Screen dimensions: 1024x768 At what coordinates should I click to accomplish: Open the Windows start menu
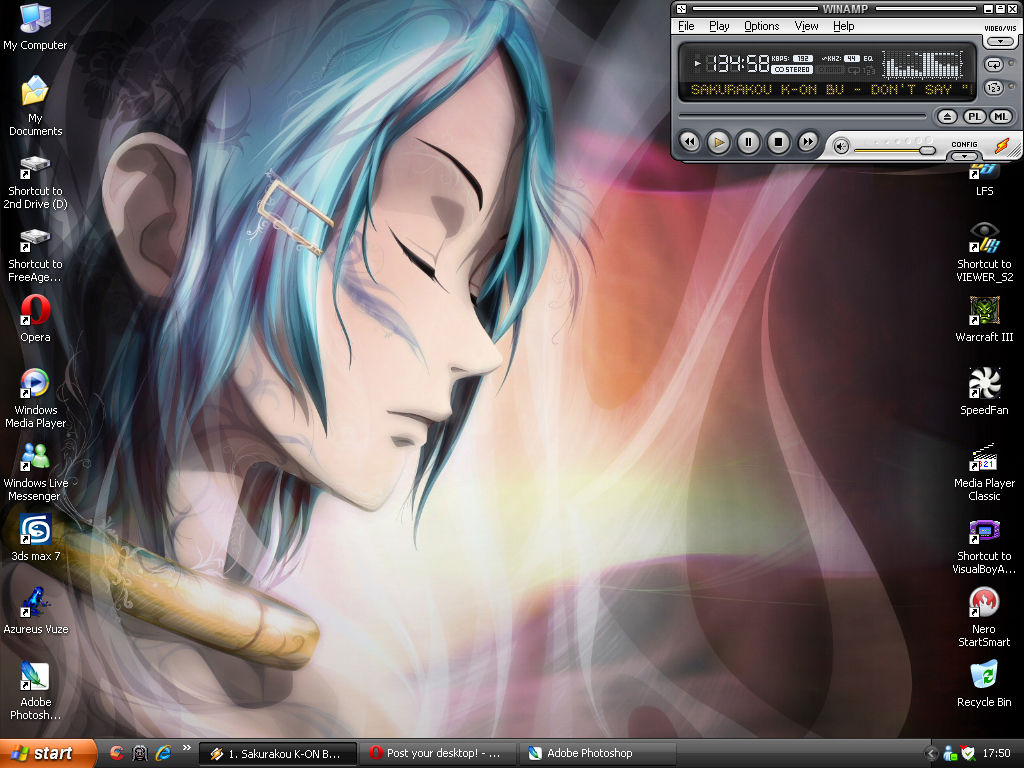tap(47, 754)
